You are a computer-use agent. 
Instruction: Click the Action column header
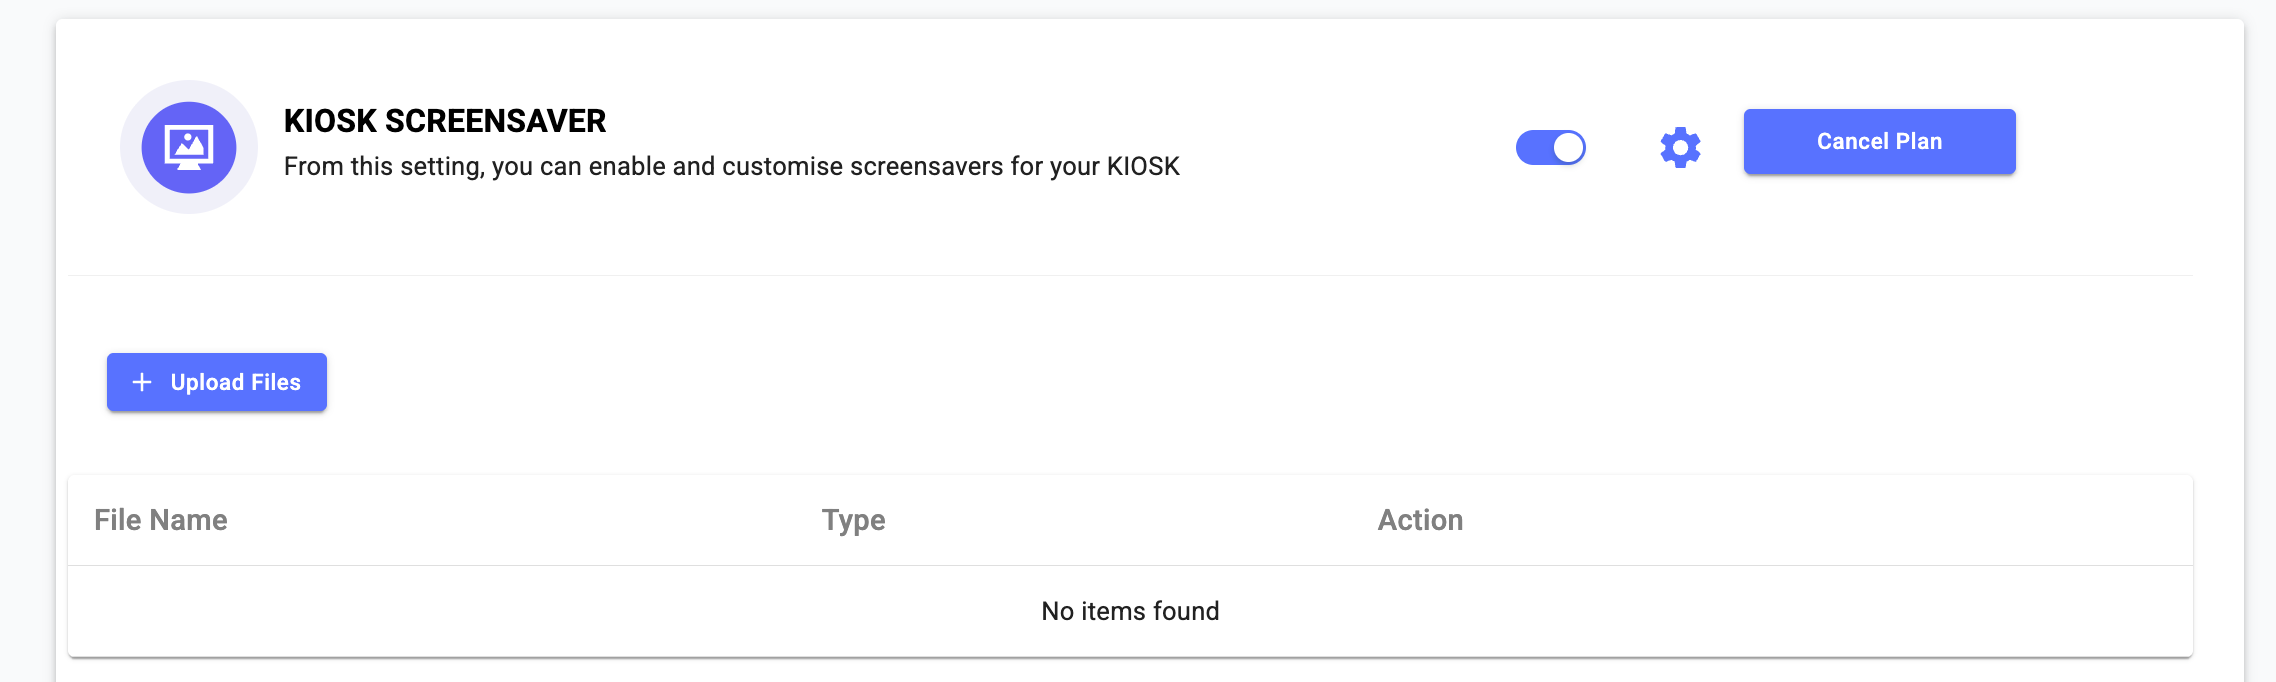pos(1420,520)
